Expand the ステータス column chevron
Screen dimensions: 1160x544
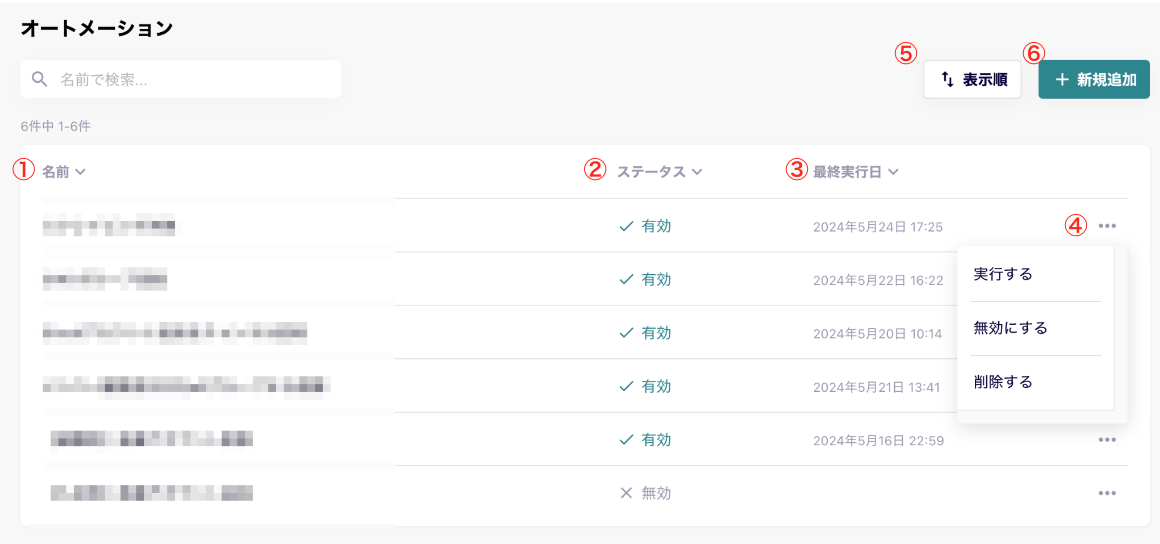point(697,172)
